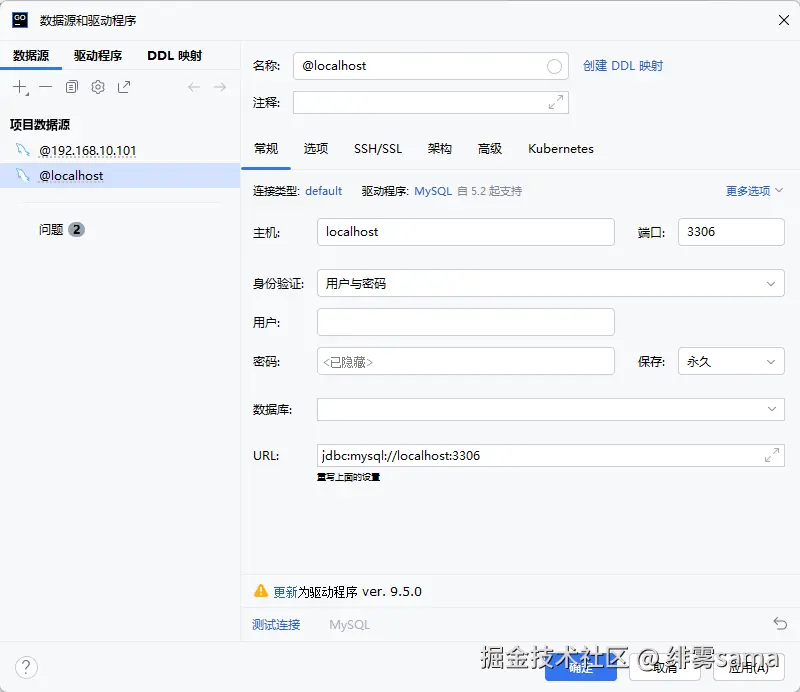Click MySQL icon beside @192.168.10.101

pos(23,150)
